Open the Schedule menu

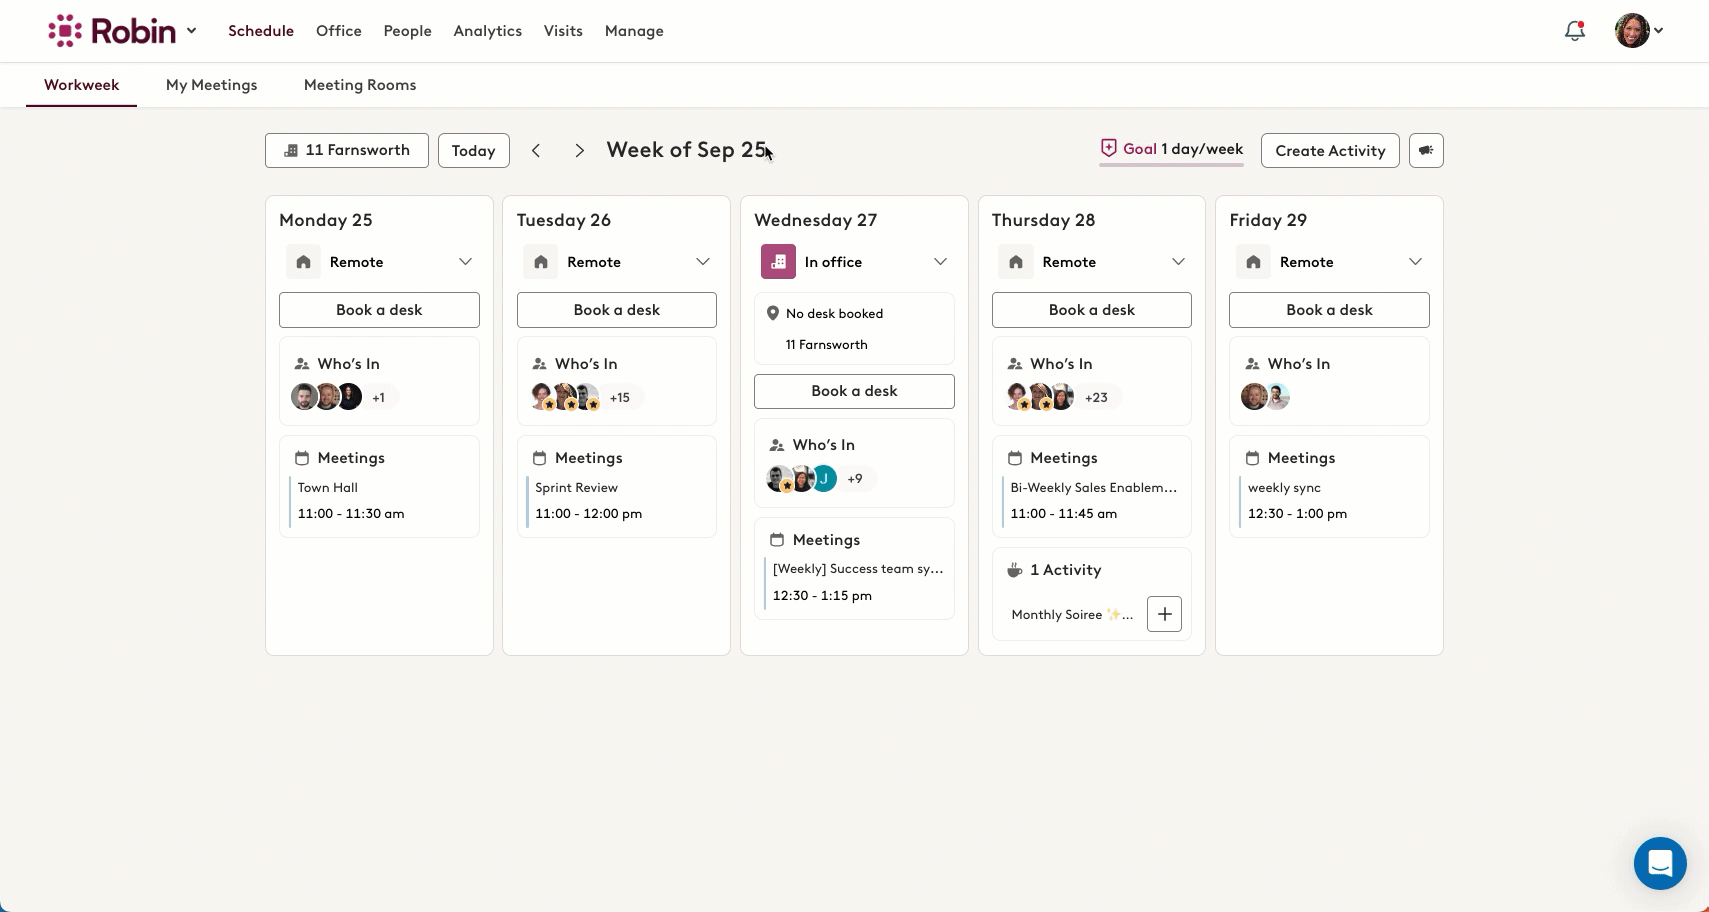(x=261, y=31)
